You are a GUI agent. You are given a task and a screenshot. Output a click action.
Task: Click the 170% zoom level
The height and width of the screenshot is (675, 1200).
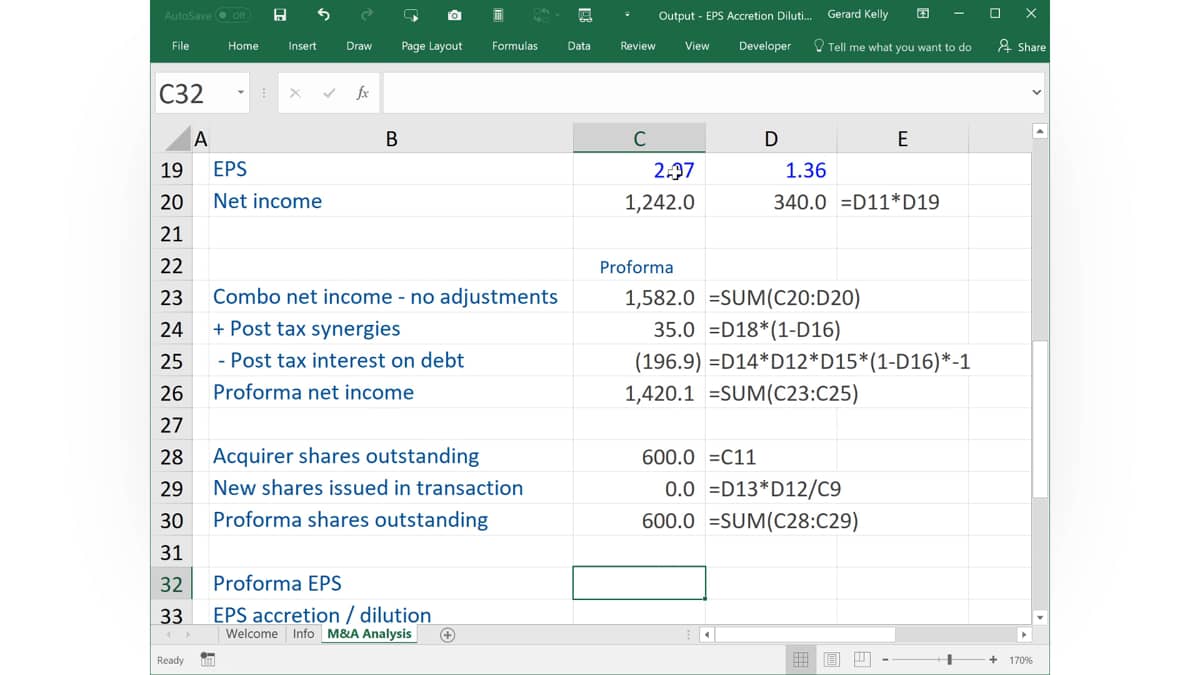(1020, 661)
